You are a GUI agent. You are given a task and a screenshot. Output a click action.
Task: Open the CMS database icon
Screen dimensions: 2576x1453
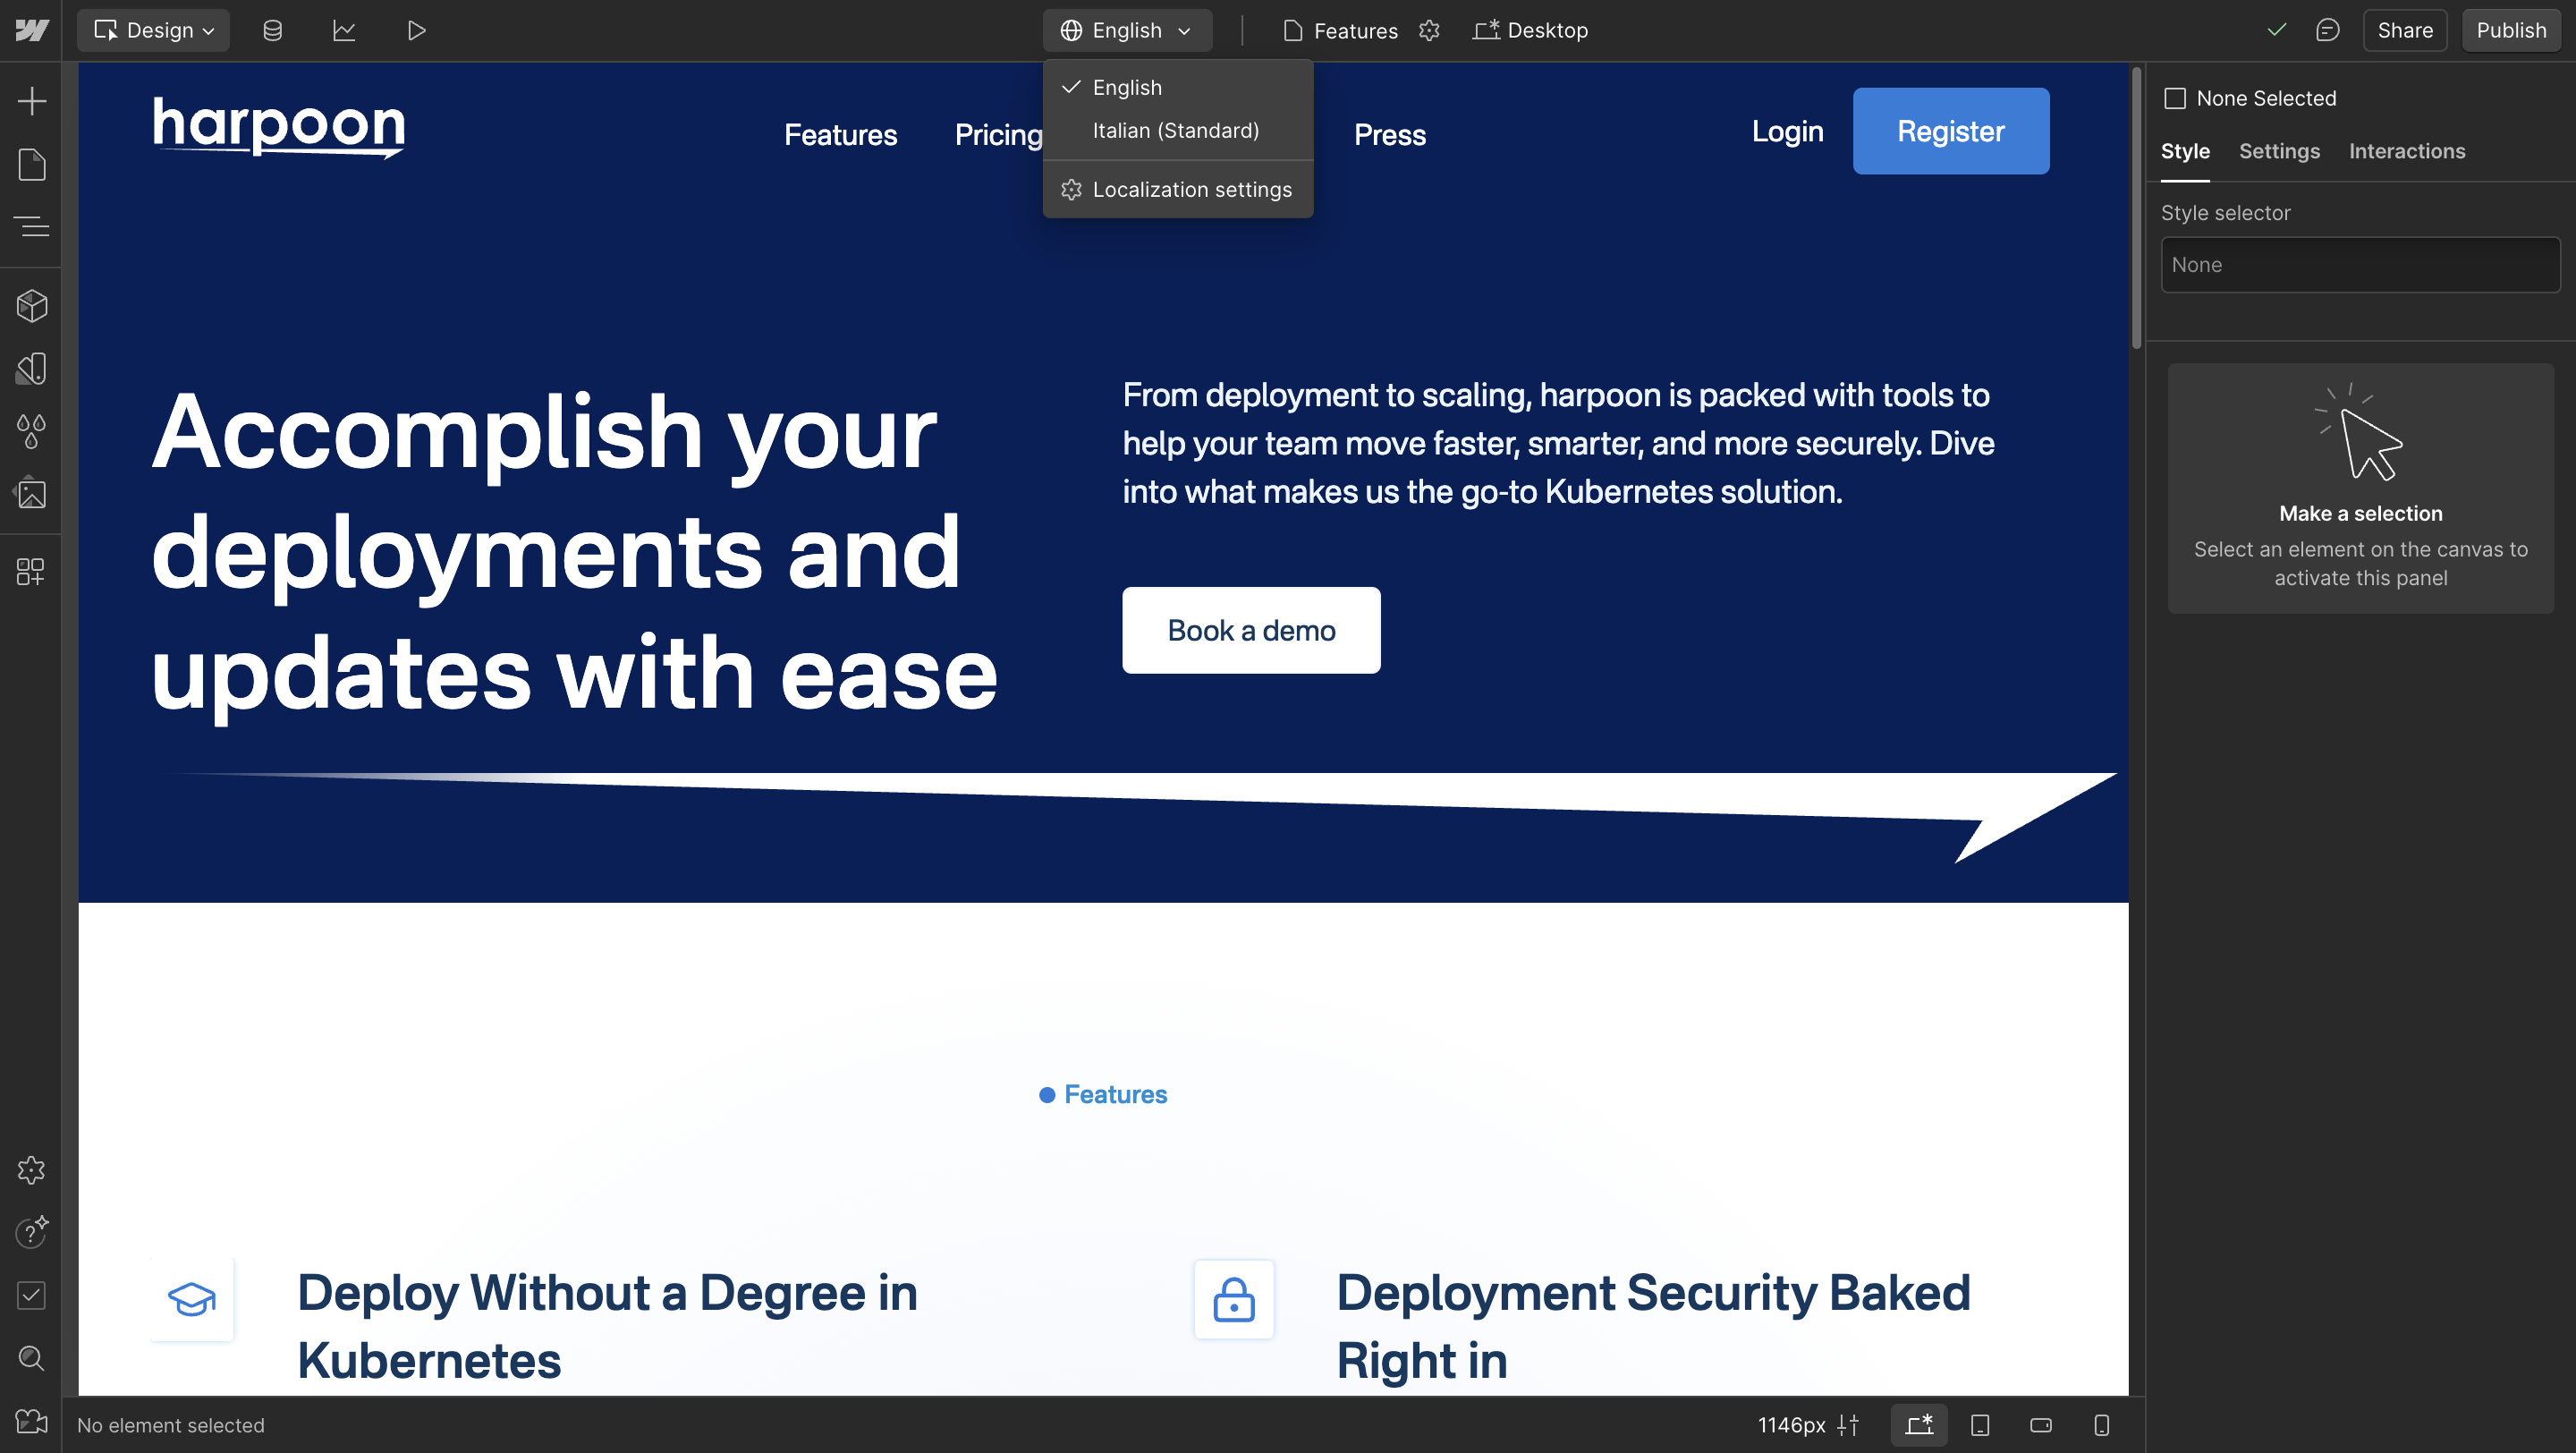[x=272, y=30]
